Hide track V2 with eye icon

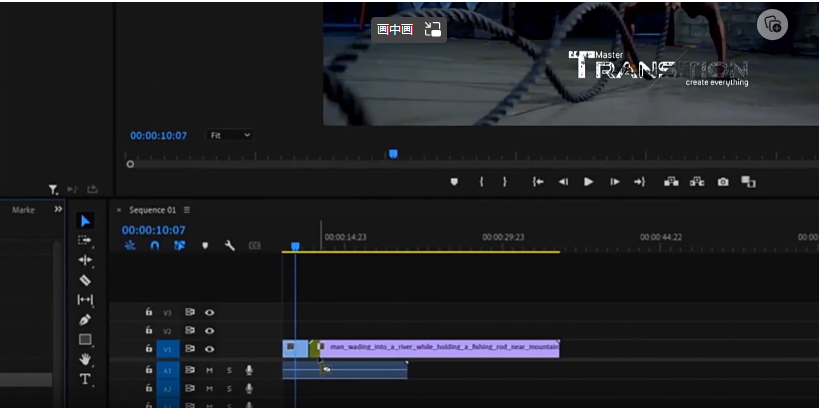(x=210, y=331)
